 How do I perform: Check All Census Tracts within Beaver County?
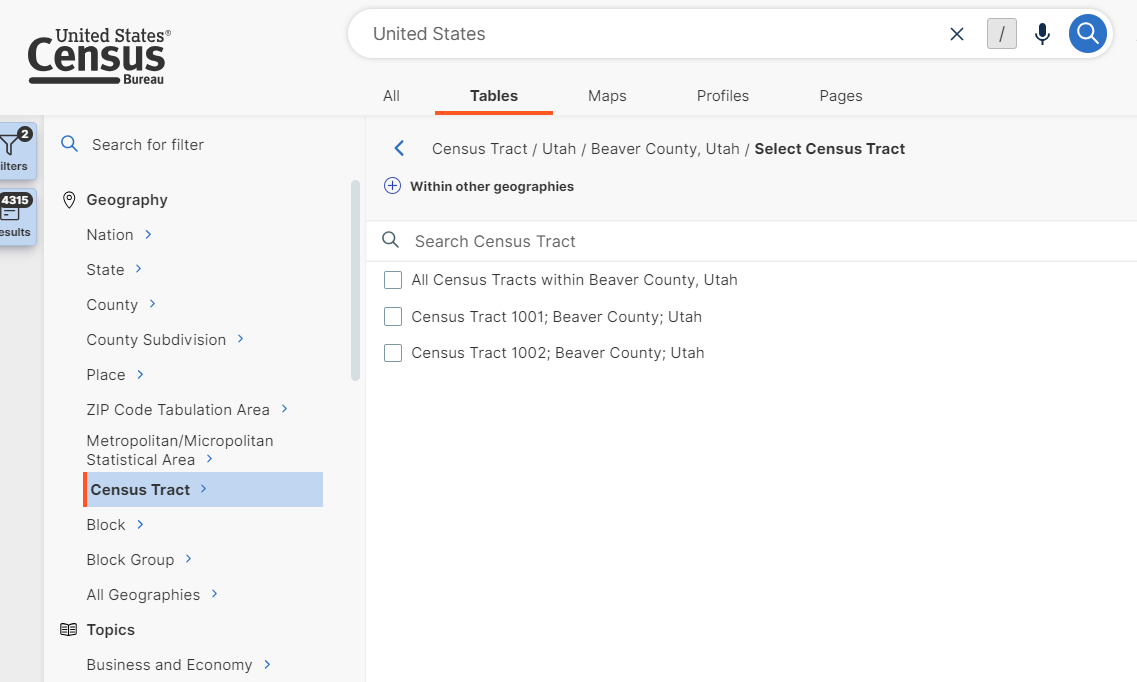(x=392, y=280)
